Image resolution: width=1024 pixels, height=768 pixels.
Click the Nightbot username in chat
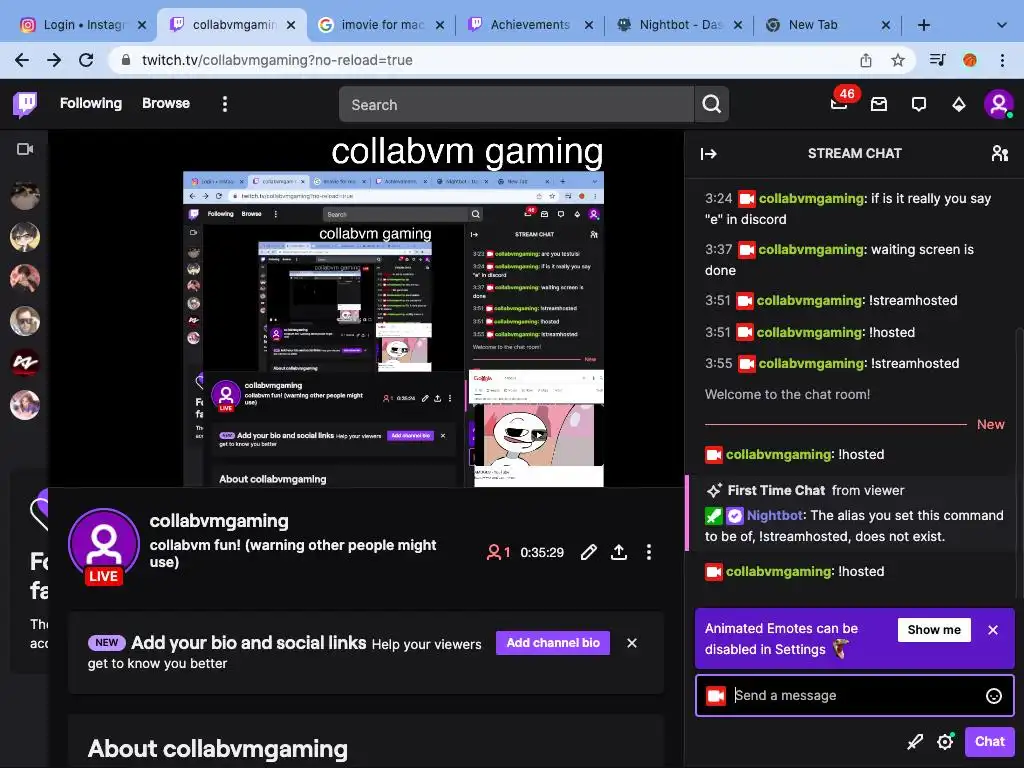click(x=775, y=516)
